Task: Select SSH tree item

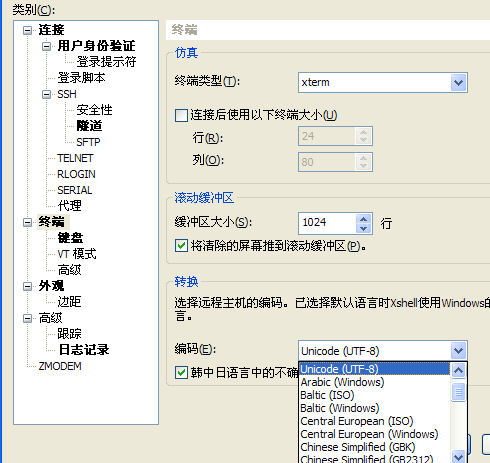Action: click(67, 94)
